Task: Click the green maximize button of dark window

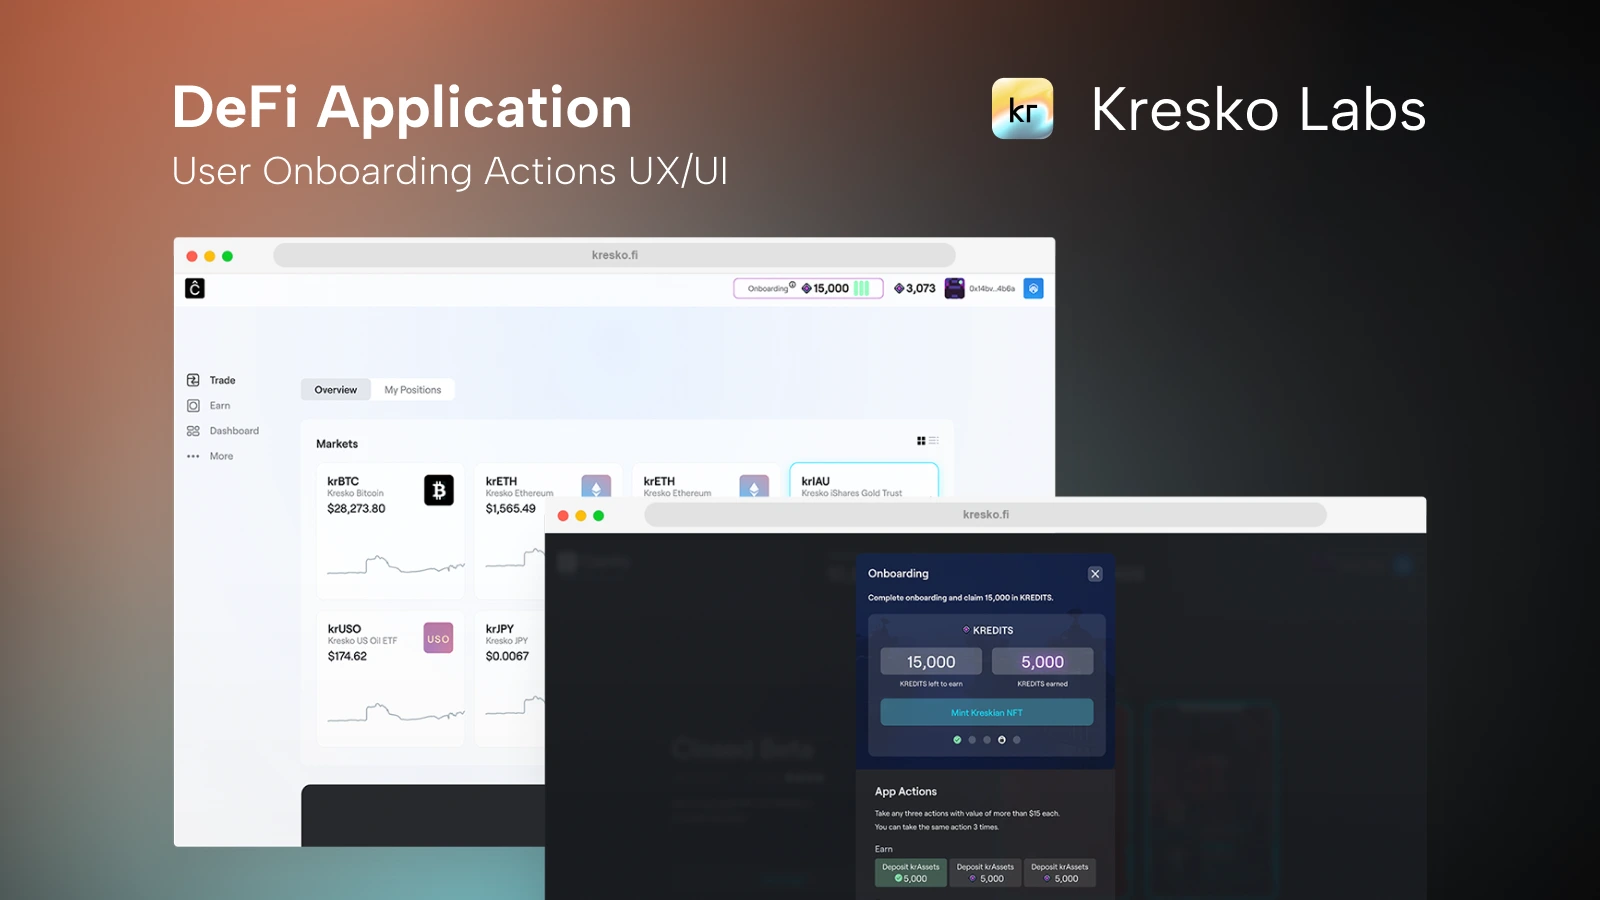Action: (598, 516)
